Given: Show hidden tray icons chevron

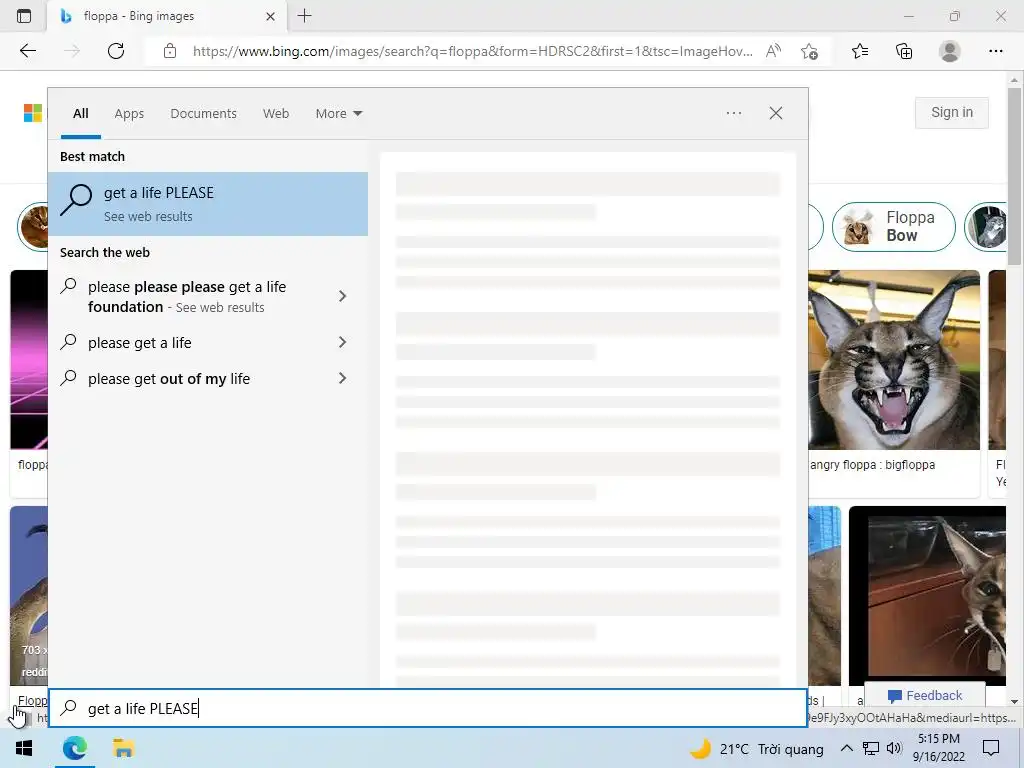Looking at the screenshot, I should 846,748.
